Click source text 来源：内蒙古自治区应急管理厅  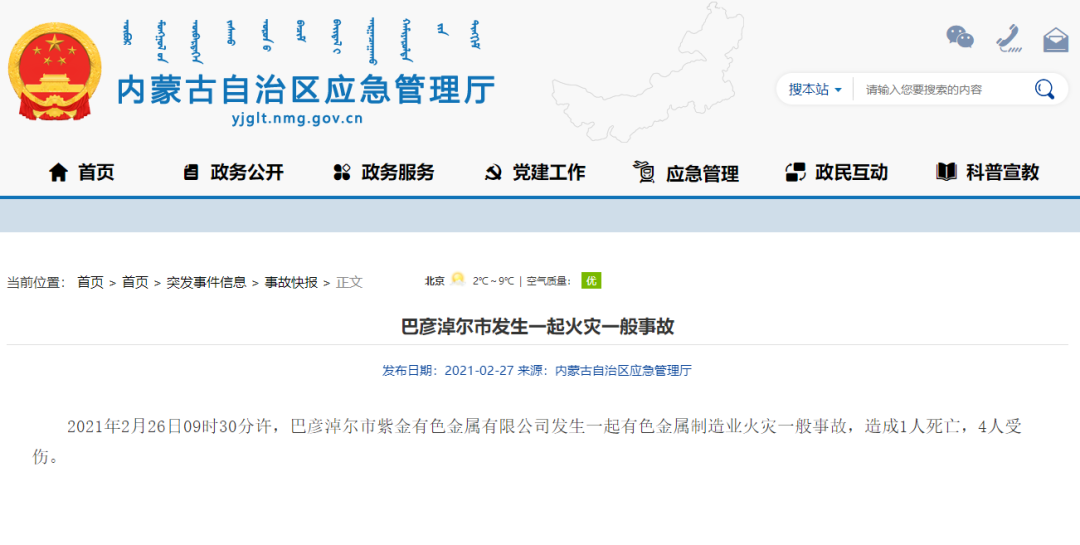[x=605, y=371]
